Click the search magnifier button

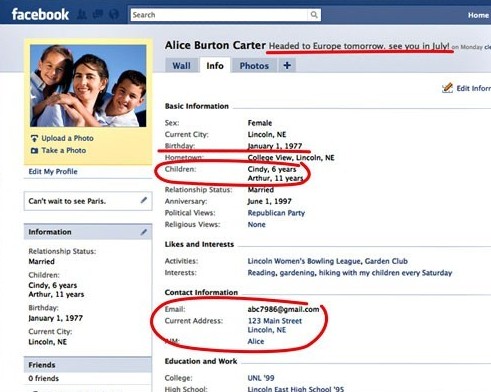(x=314, y=15)
